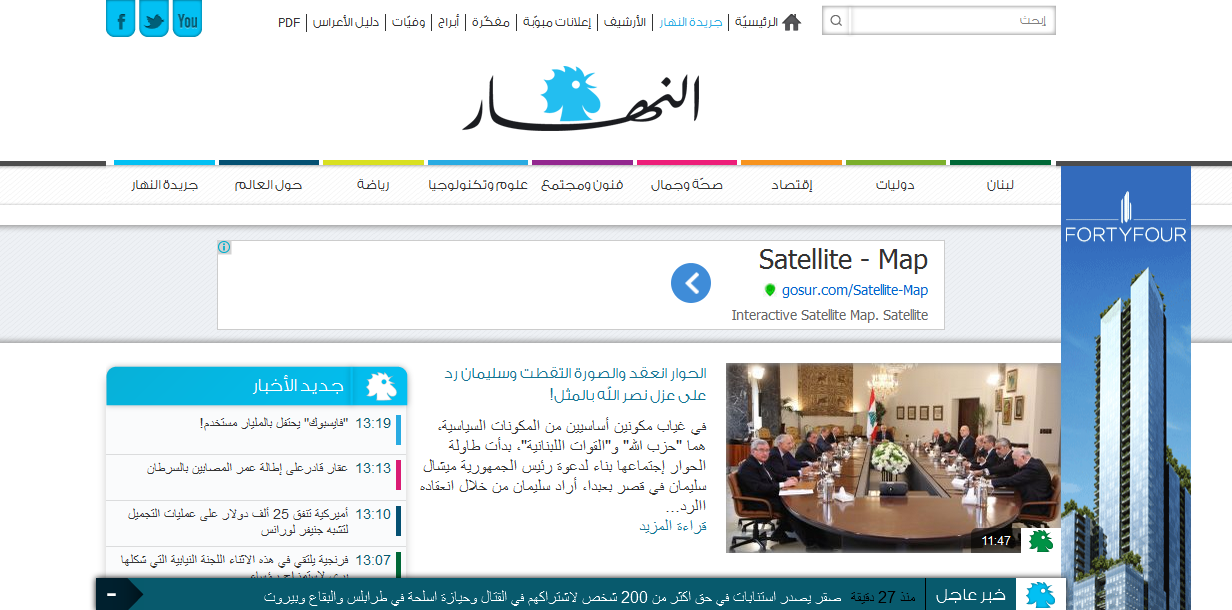1232x610 pixels.
Task: Open the YouTube social icon
Action: tap(187, 19)
